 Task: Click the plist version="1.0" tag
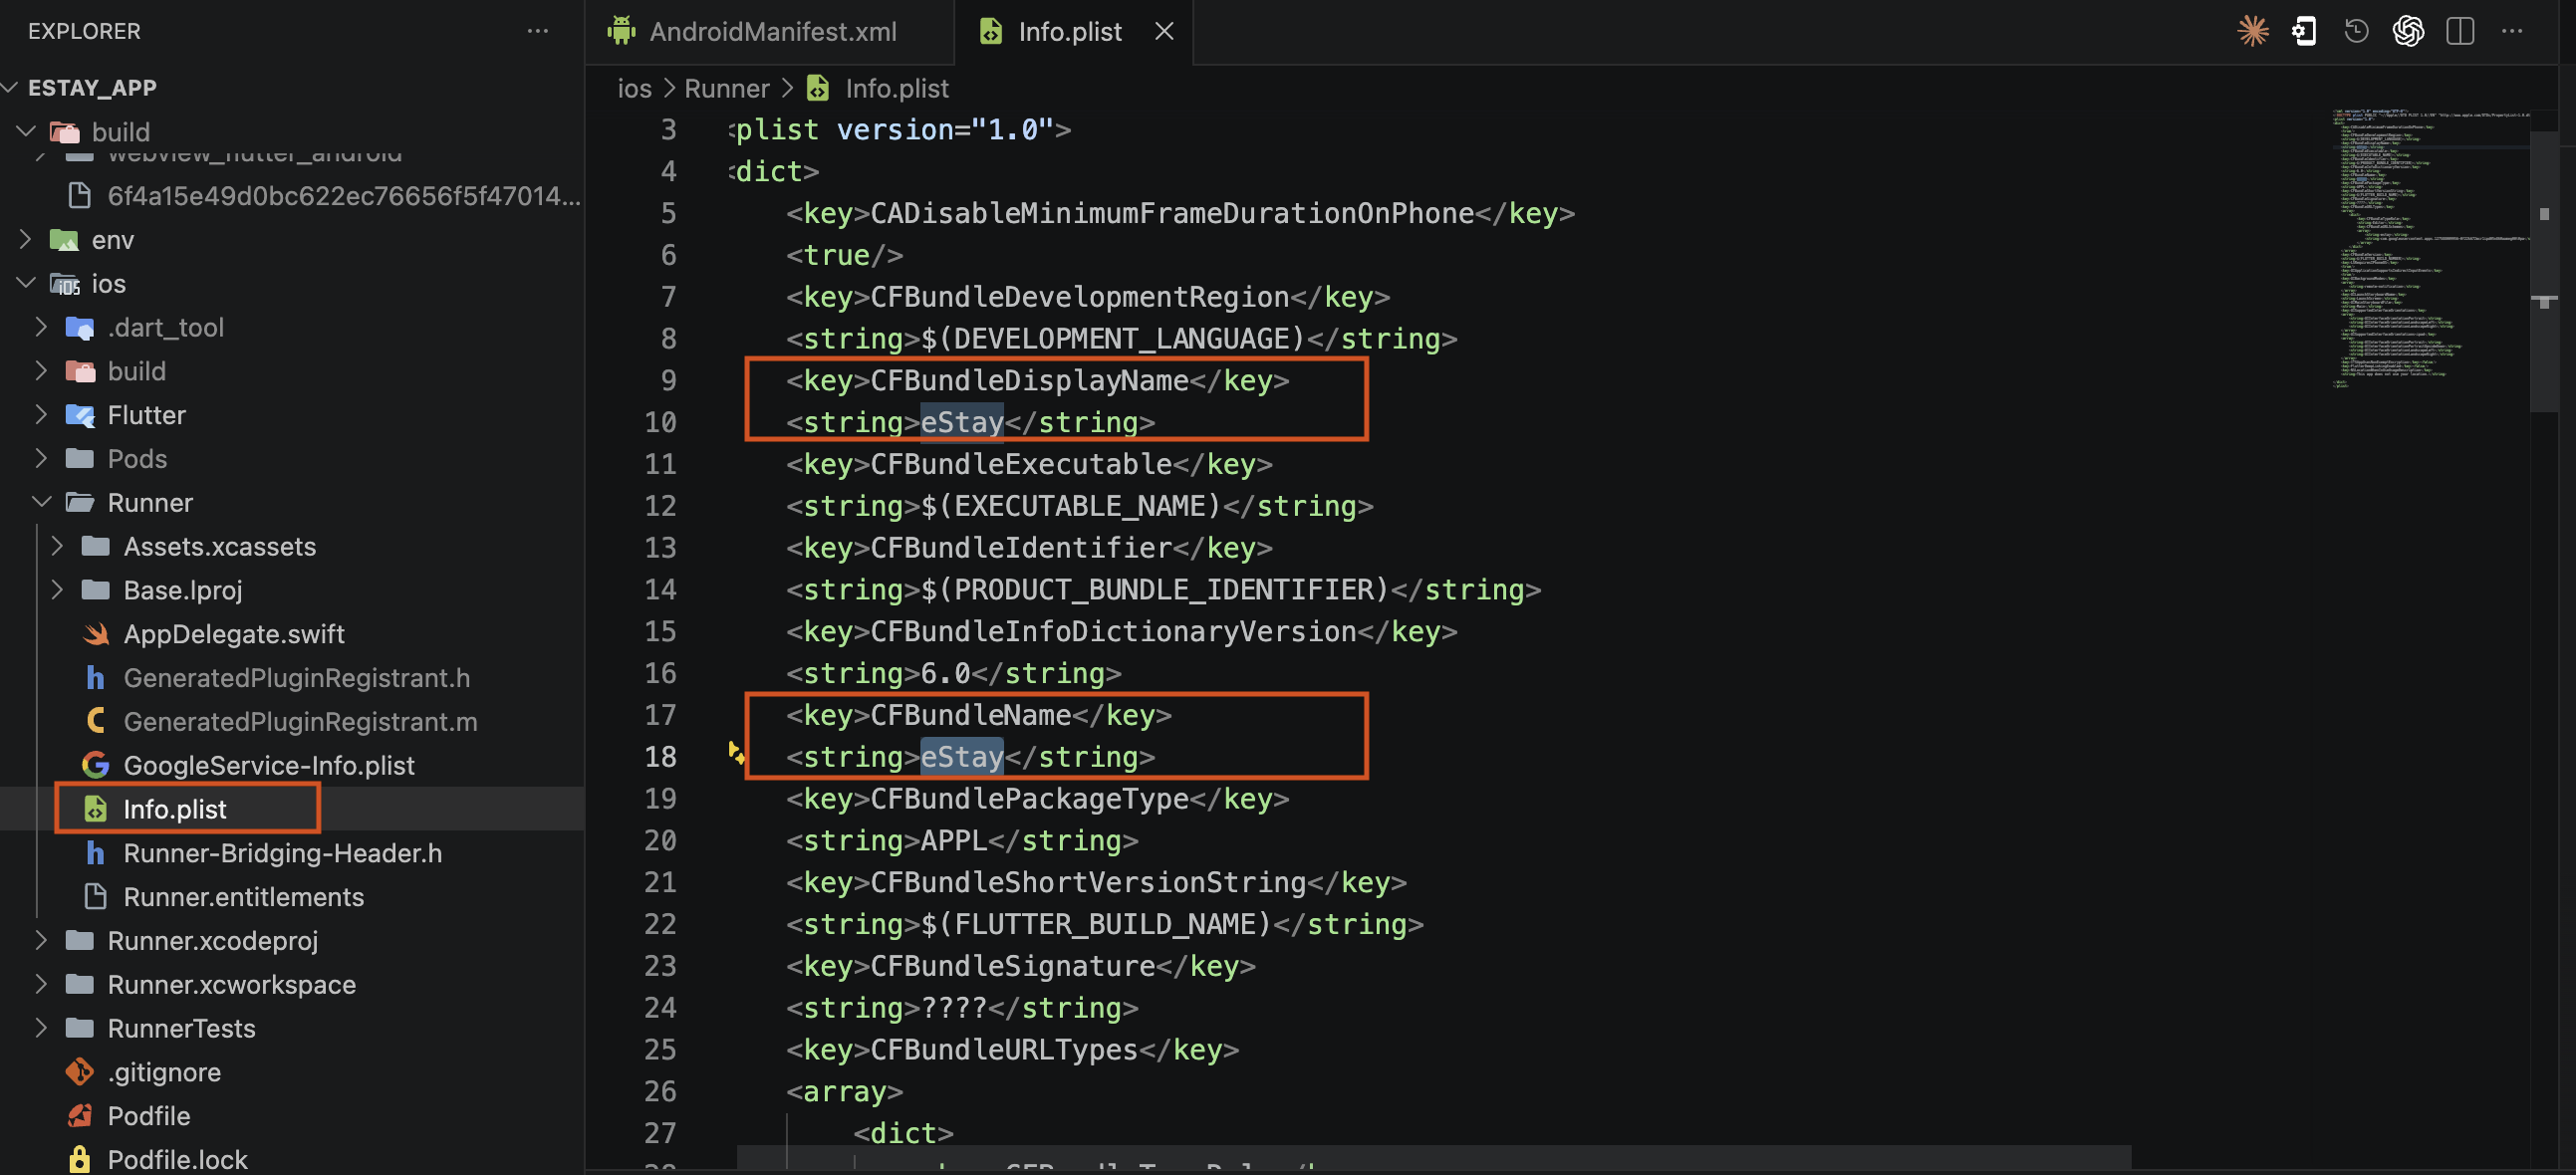[900, 130]
